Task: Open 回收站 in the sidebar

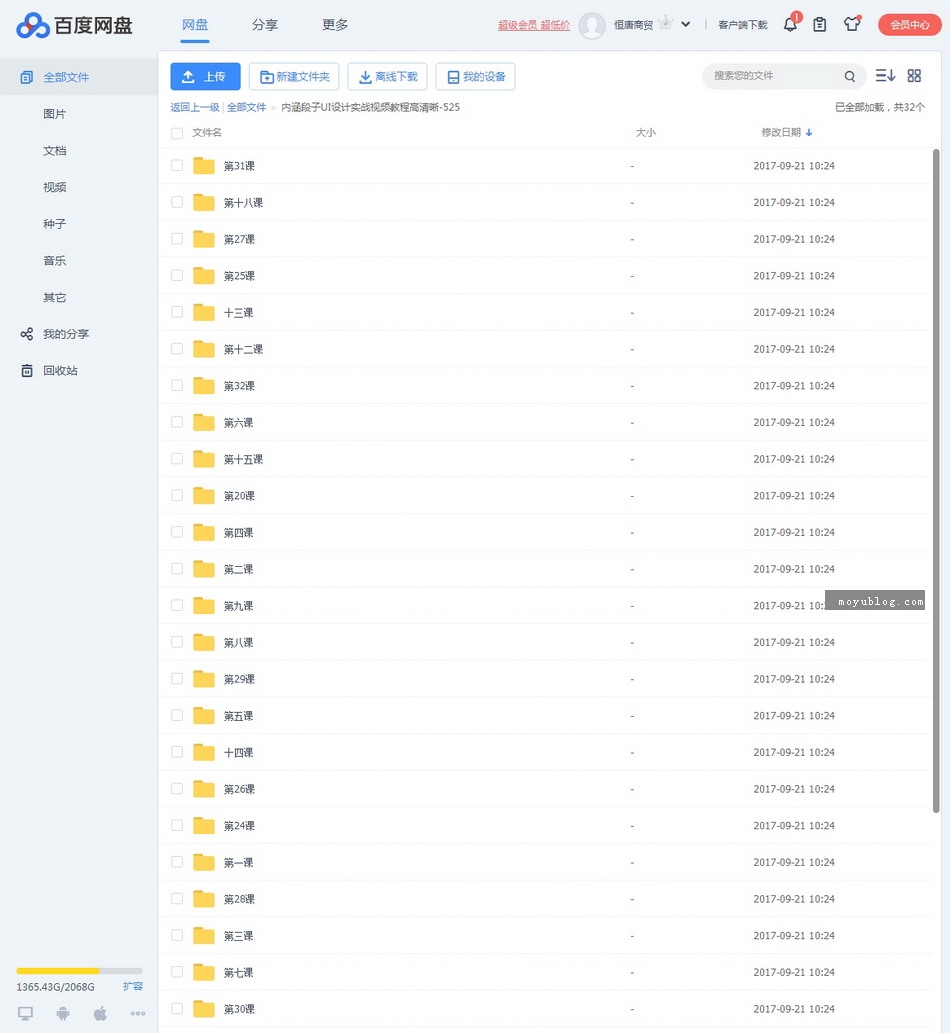Action: tap(60, 370)
